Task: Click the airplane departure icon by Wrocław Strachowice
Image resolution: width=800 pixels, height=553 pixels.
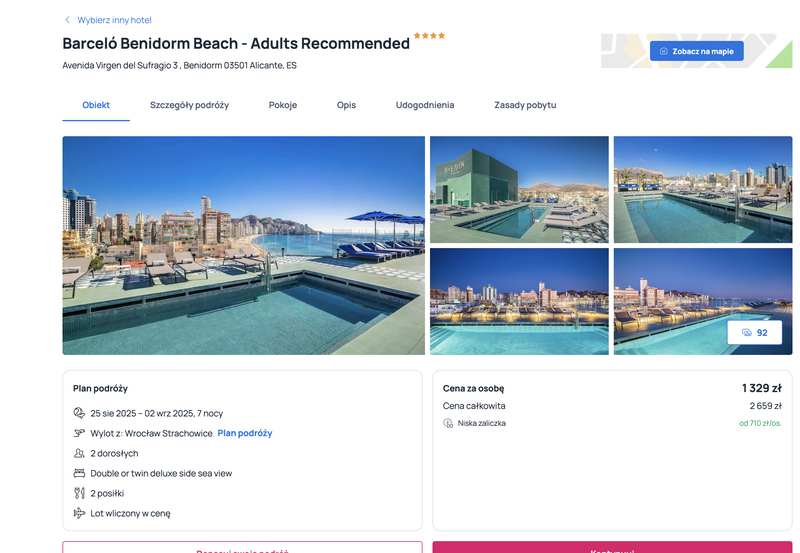Action: [79, 433]
